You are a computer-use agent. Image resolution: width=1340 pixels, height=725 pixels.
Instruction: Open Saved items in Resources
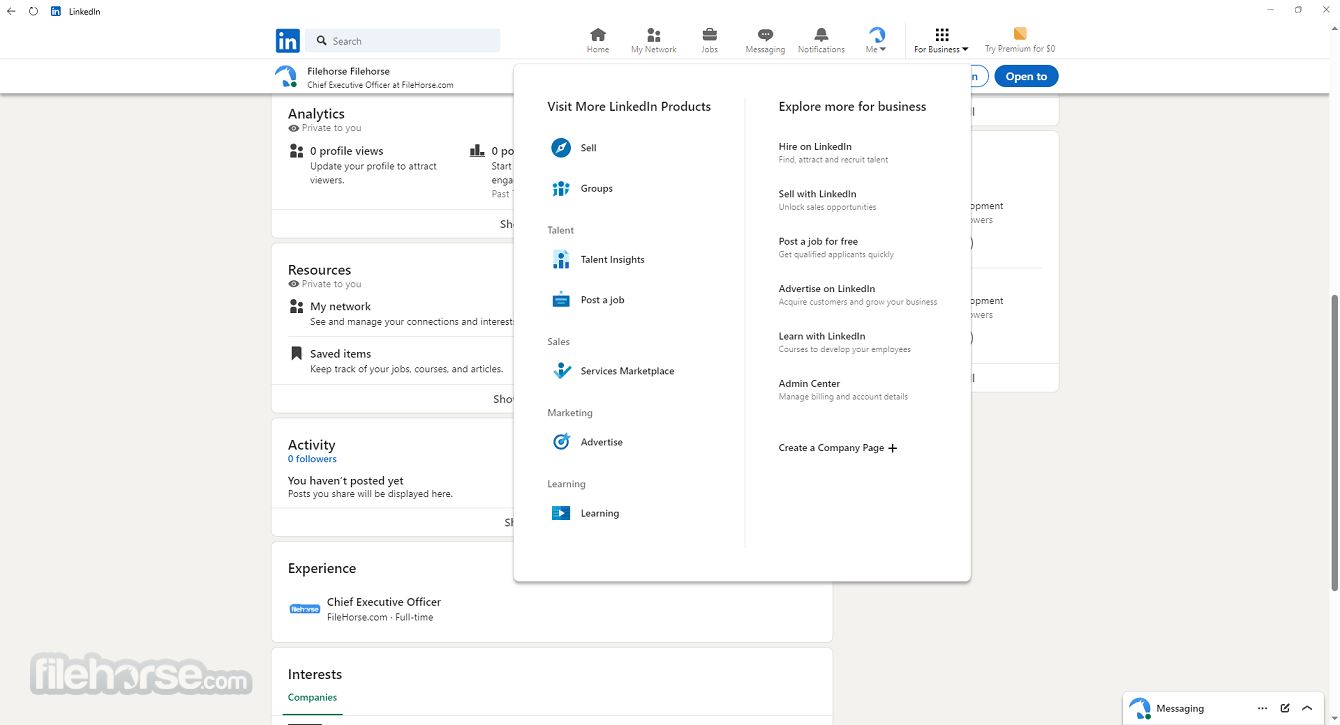tap(340, 354)
